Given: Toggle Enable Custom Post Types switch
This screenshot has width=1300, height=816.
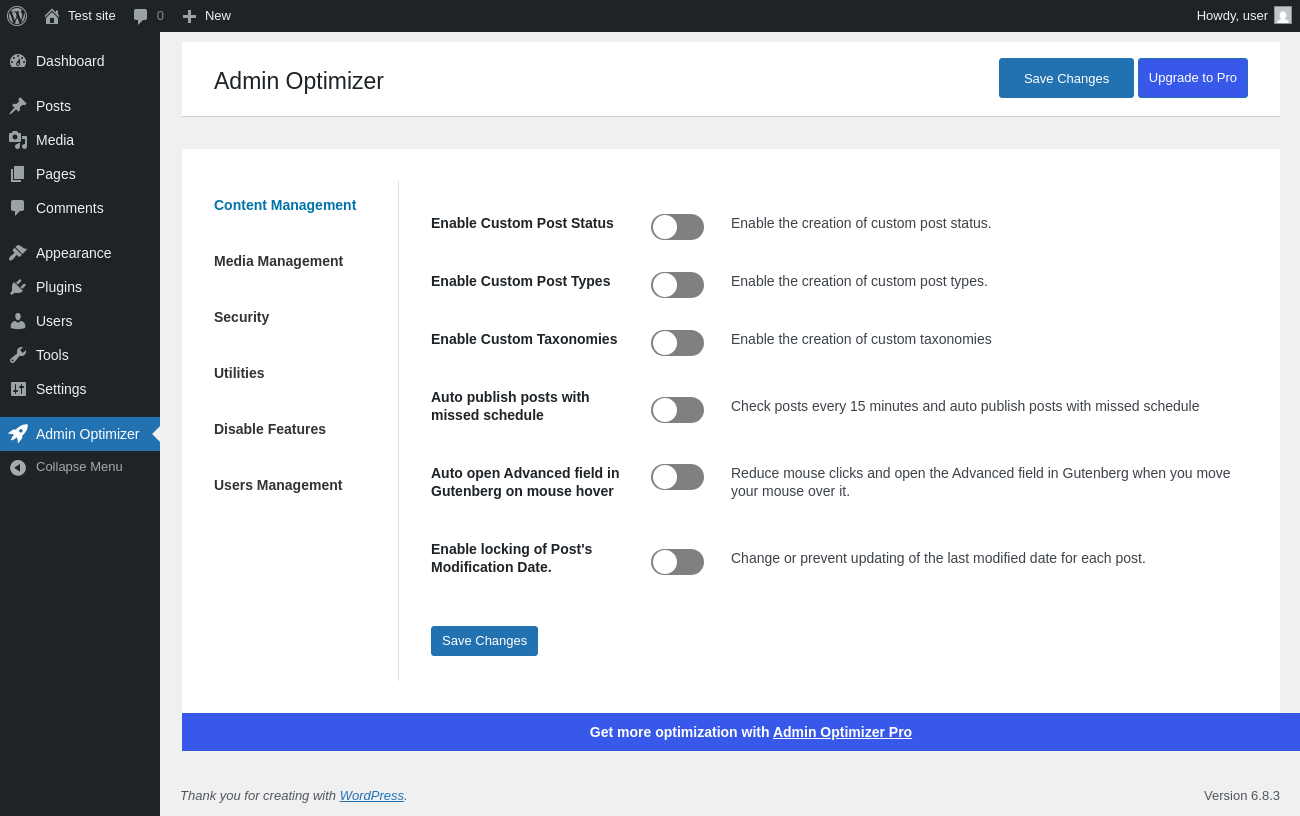Looking at the screenshot, I should [677, 285].
